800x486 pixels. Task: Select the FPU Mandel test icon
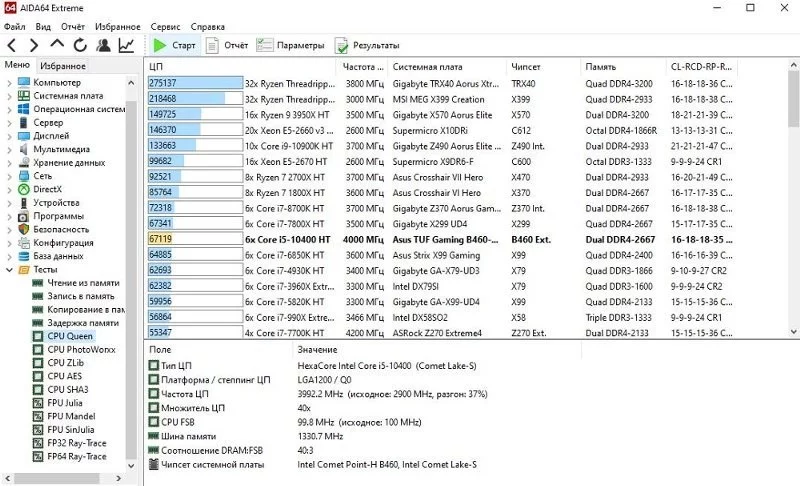[x=38, y=416]
